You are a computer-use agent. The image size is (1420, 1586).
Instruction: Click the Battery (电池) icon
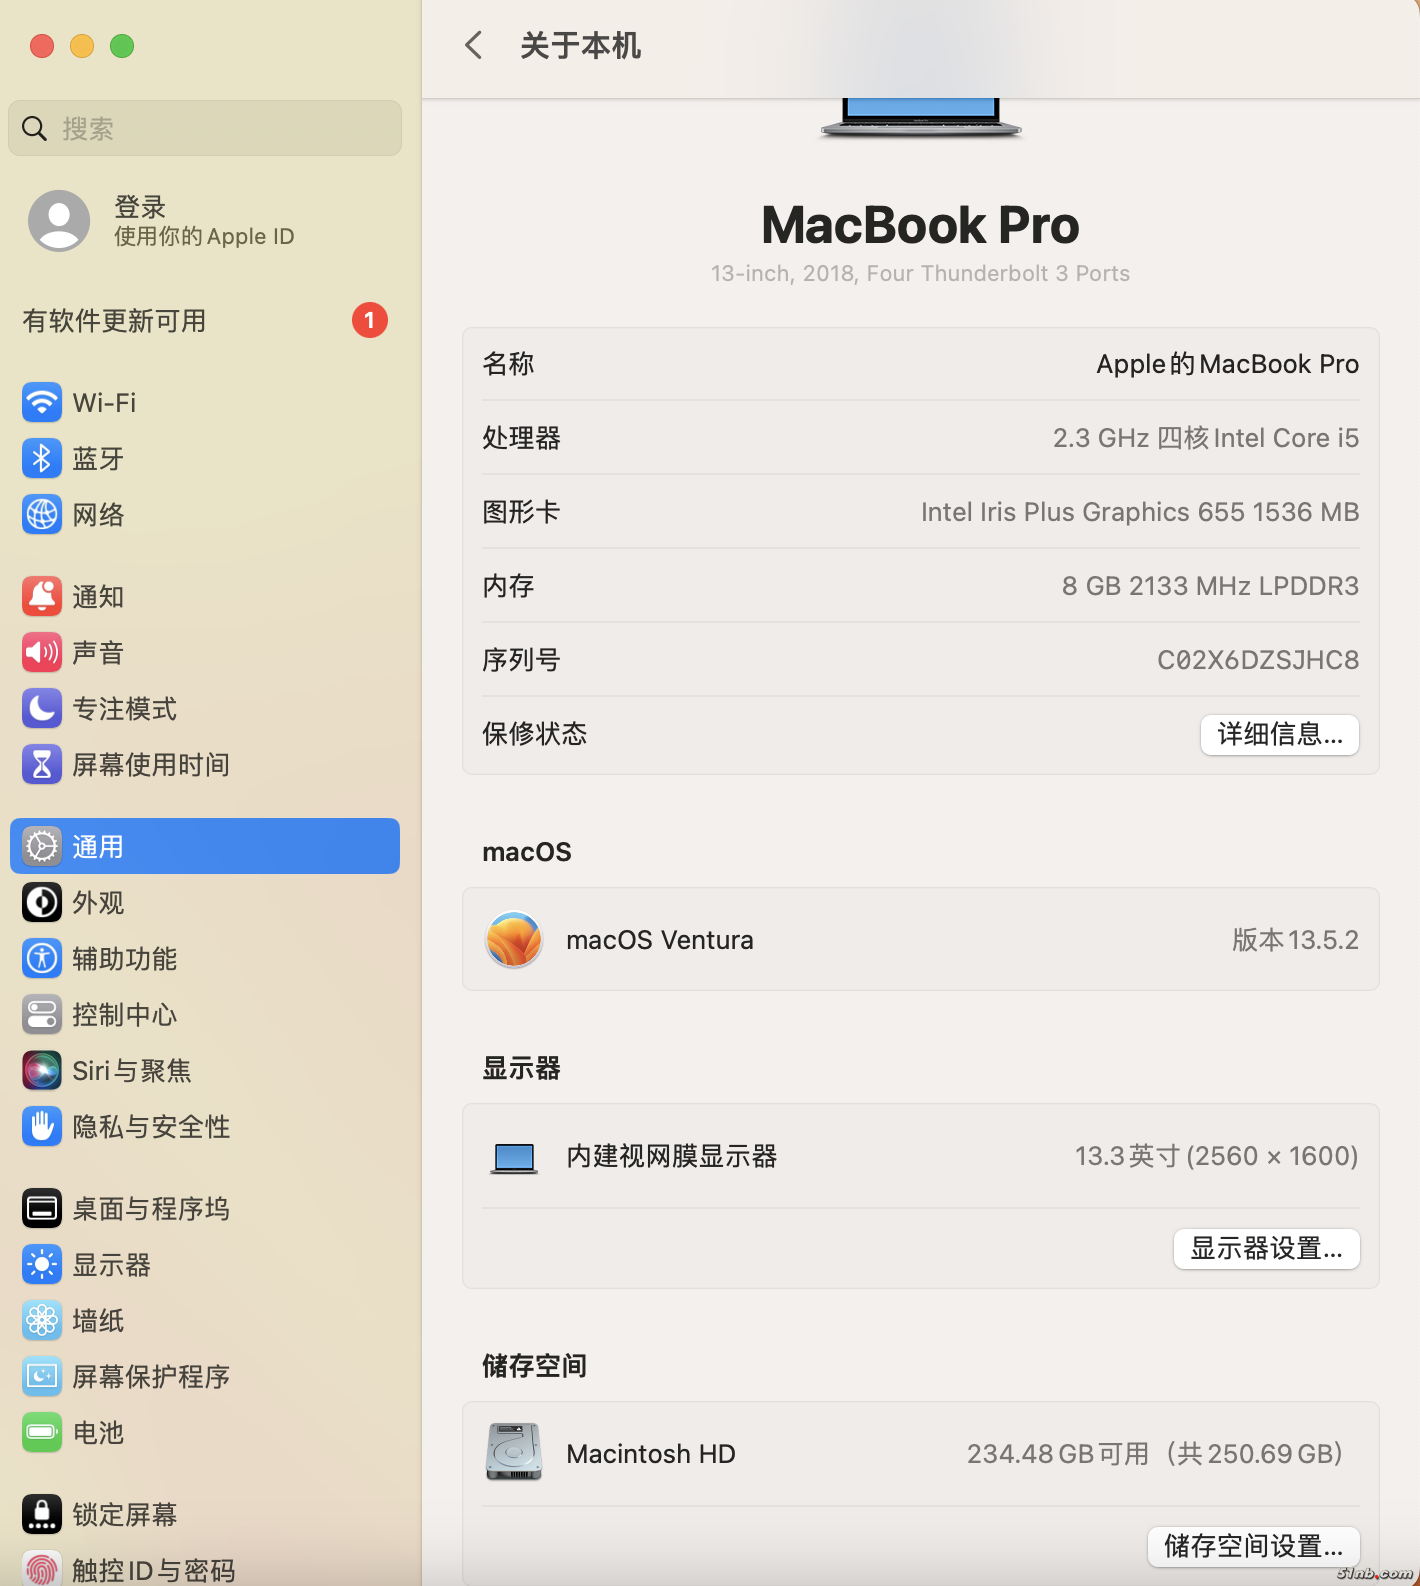point(42,1432)
